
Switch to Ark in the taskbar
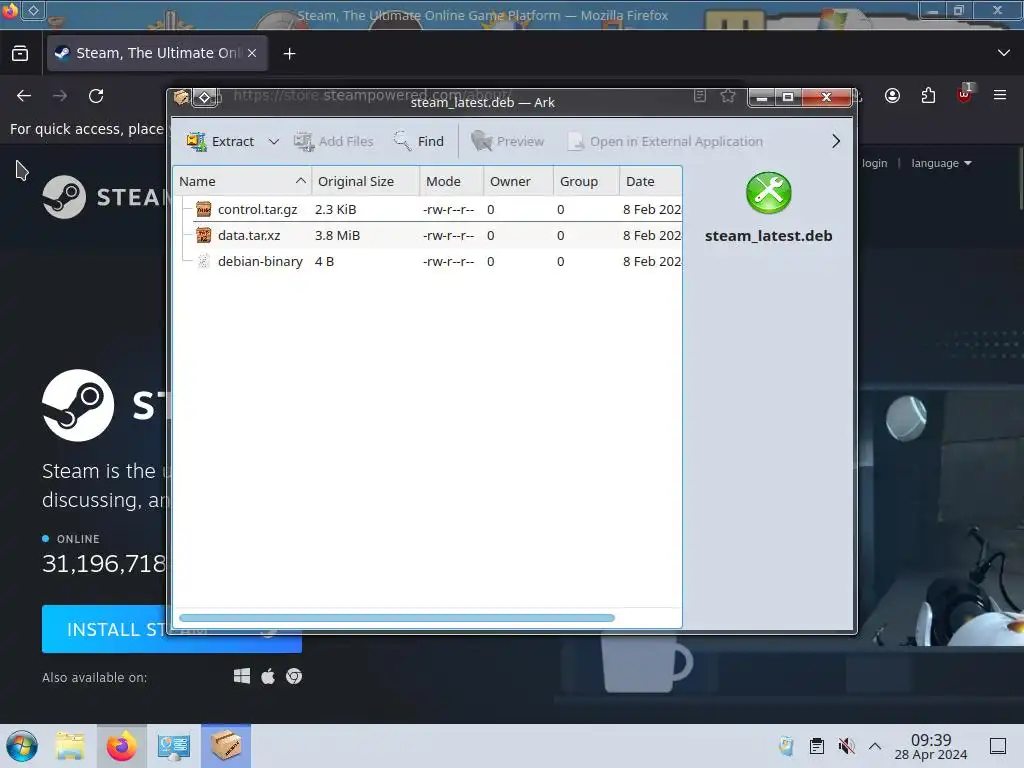point(226,746)
